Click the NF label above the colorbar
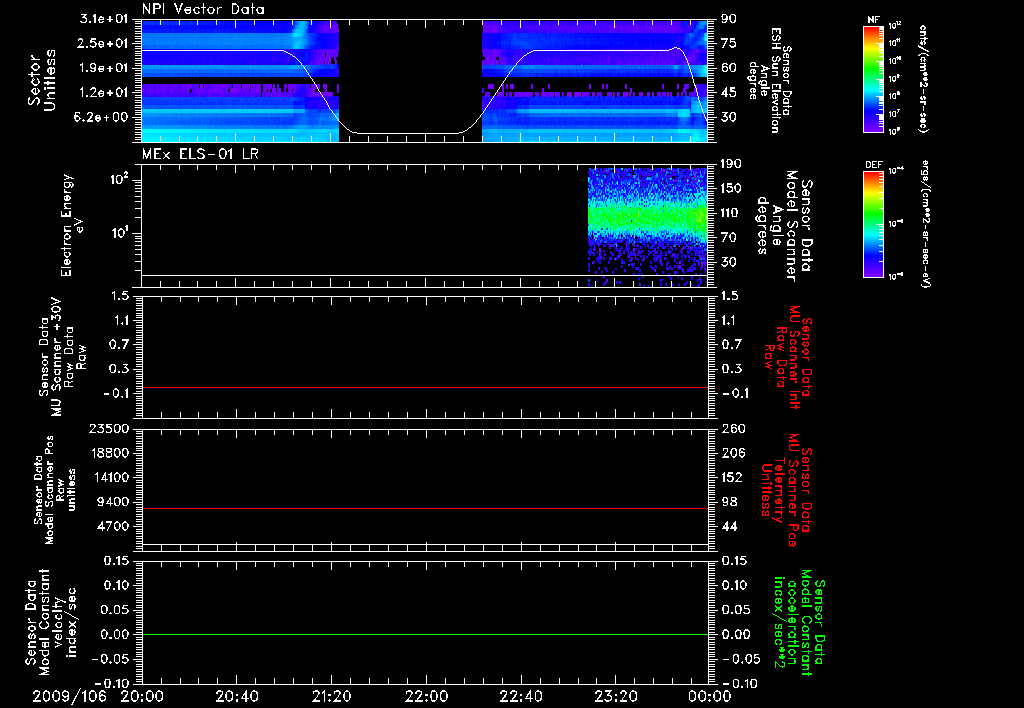The width and height of the screenshot is (1024, 708). (873, 20)
